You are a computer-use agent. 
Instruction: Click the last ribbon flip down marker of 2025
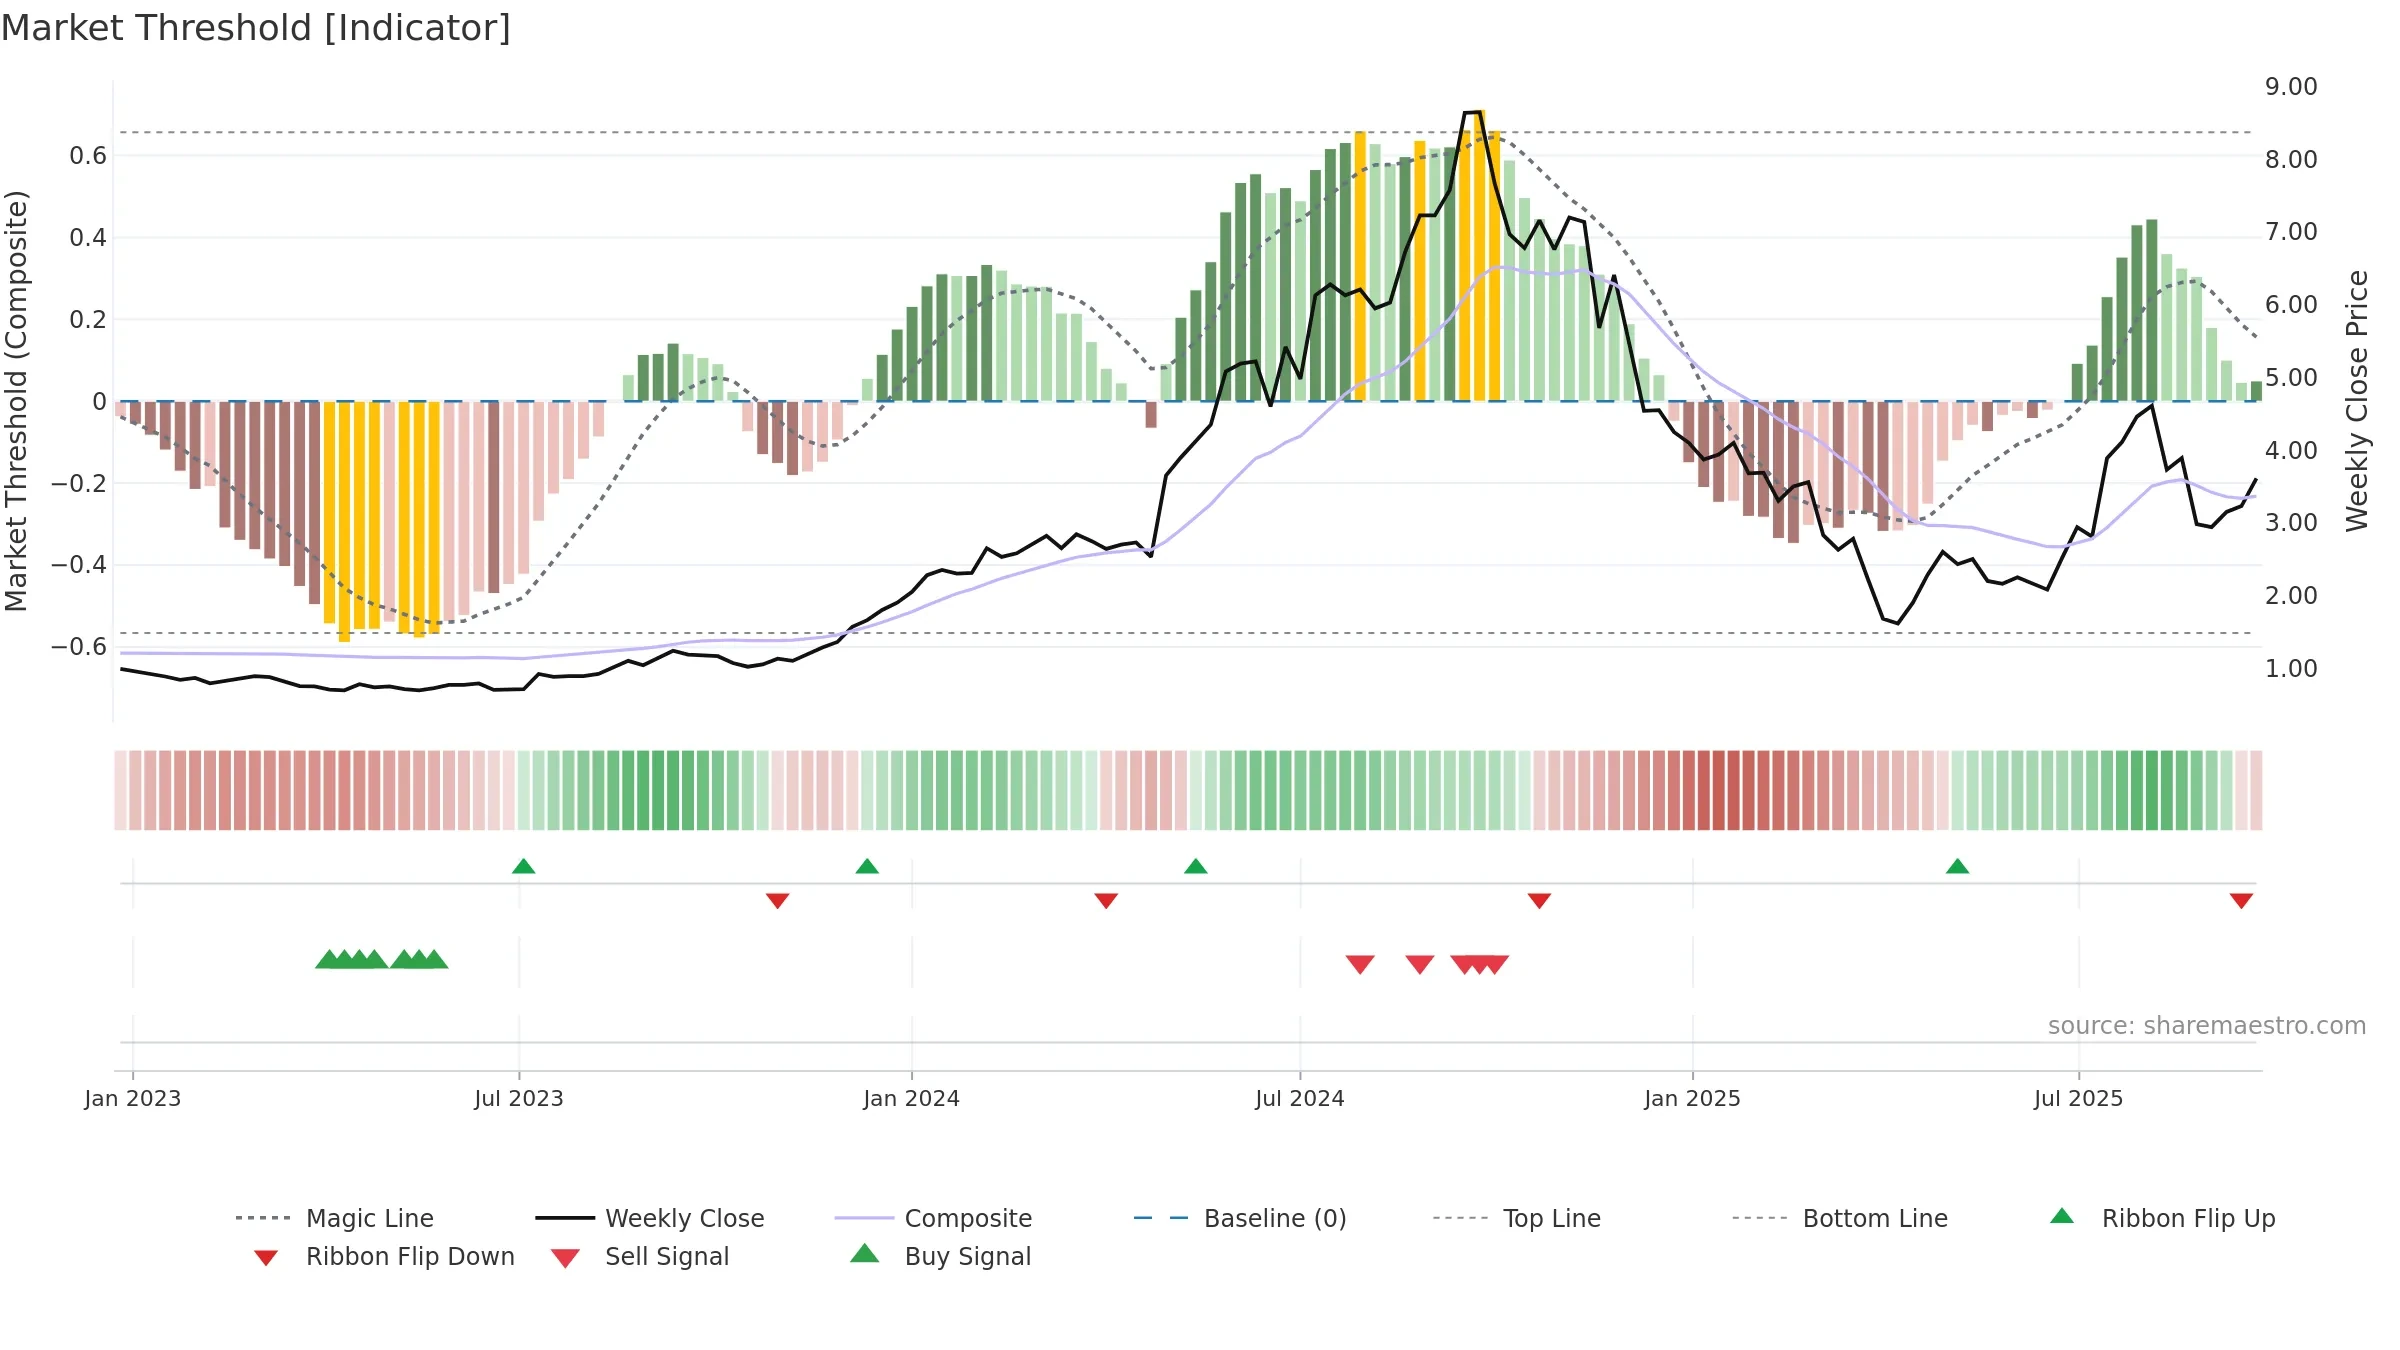point(2241,901)
